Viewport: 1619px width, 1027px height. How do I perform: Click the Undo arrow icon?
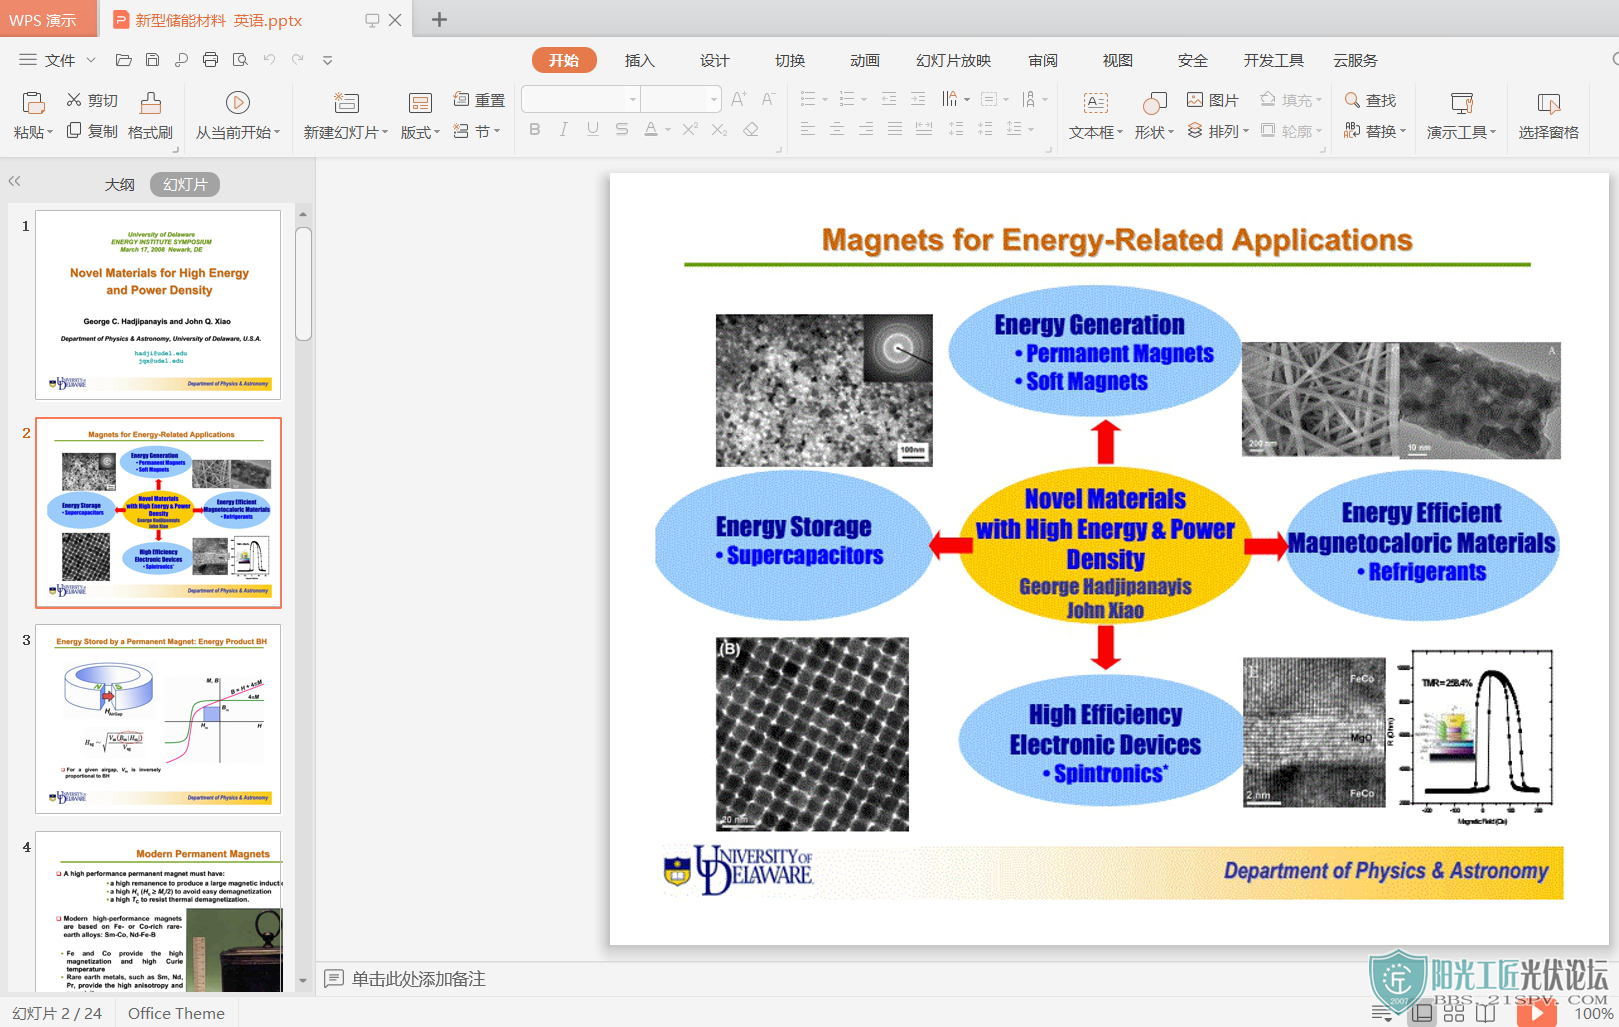tap(269, 60)
